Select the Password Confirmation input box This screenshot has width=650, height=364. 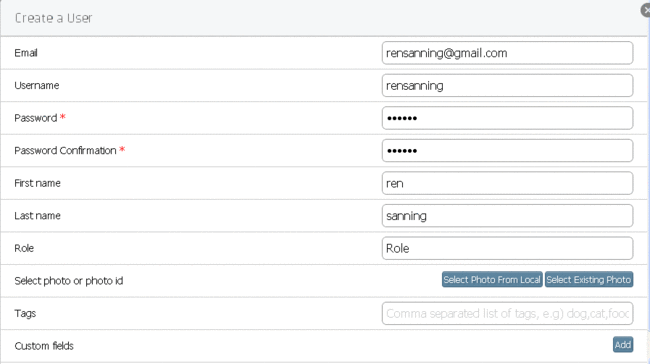pos(507,150)
